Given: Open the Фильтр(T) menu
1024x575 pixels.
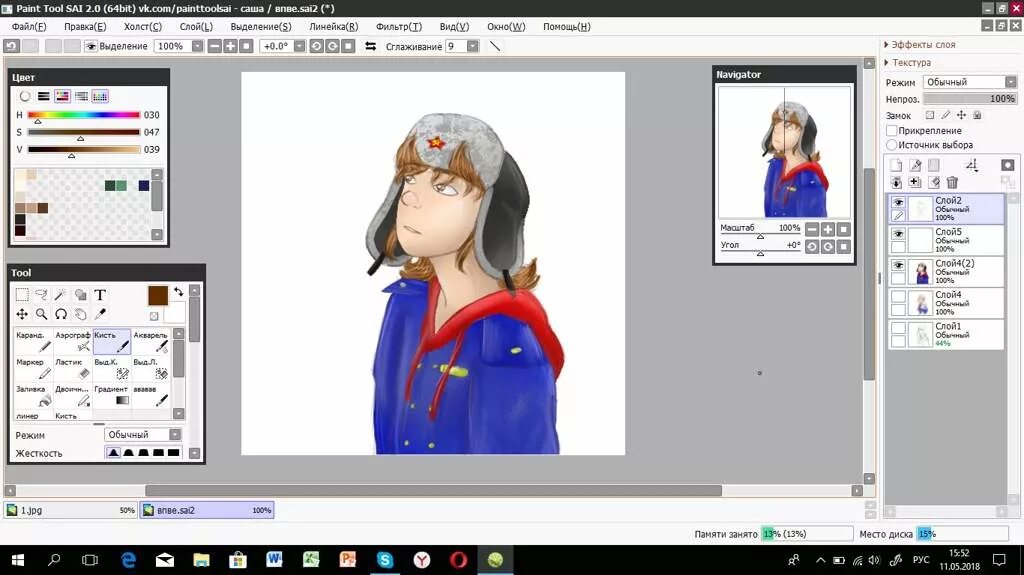Looking at the screenshot, I should (398, 27).
